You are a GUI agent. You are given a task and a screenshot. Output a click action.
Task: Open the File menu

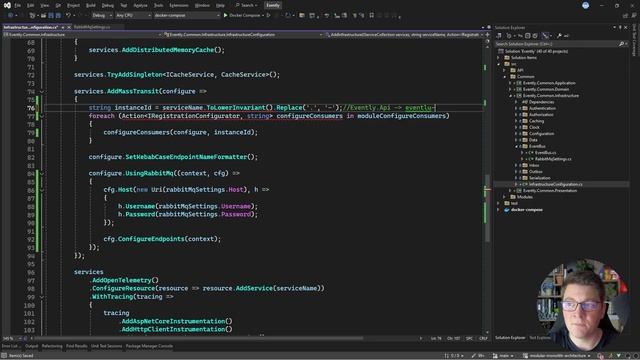click(x=18, y=5)
